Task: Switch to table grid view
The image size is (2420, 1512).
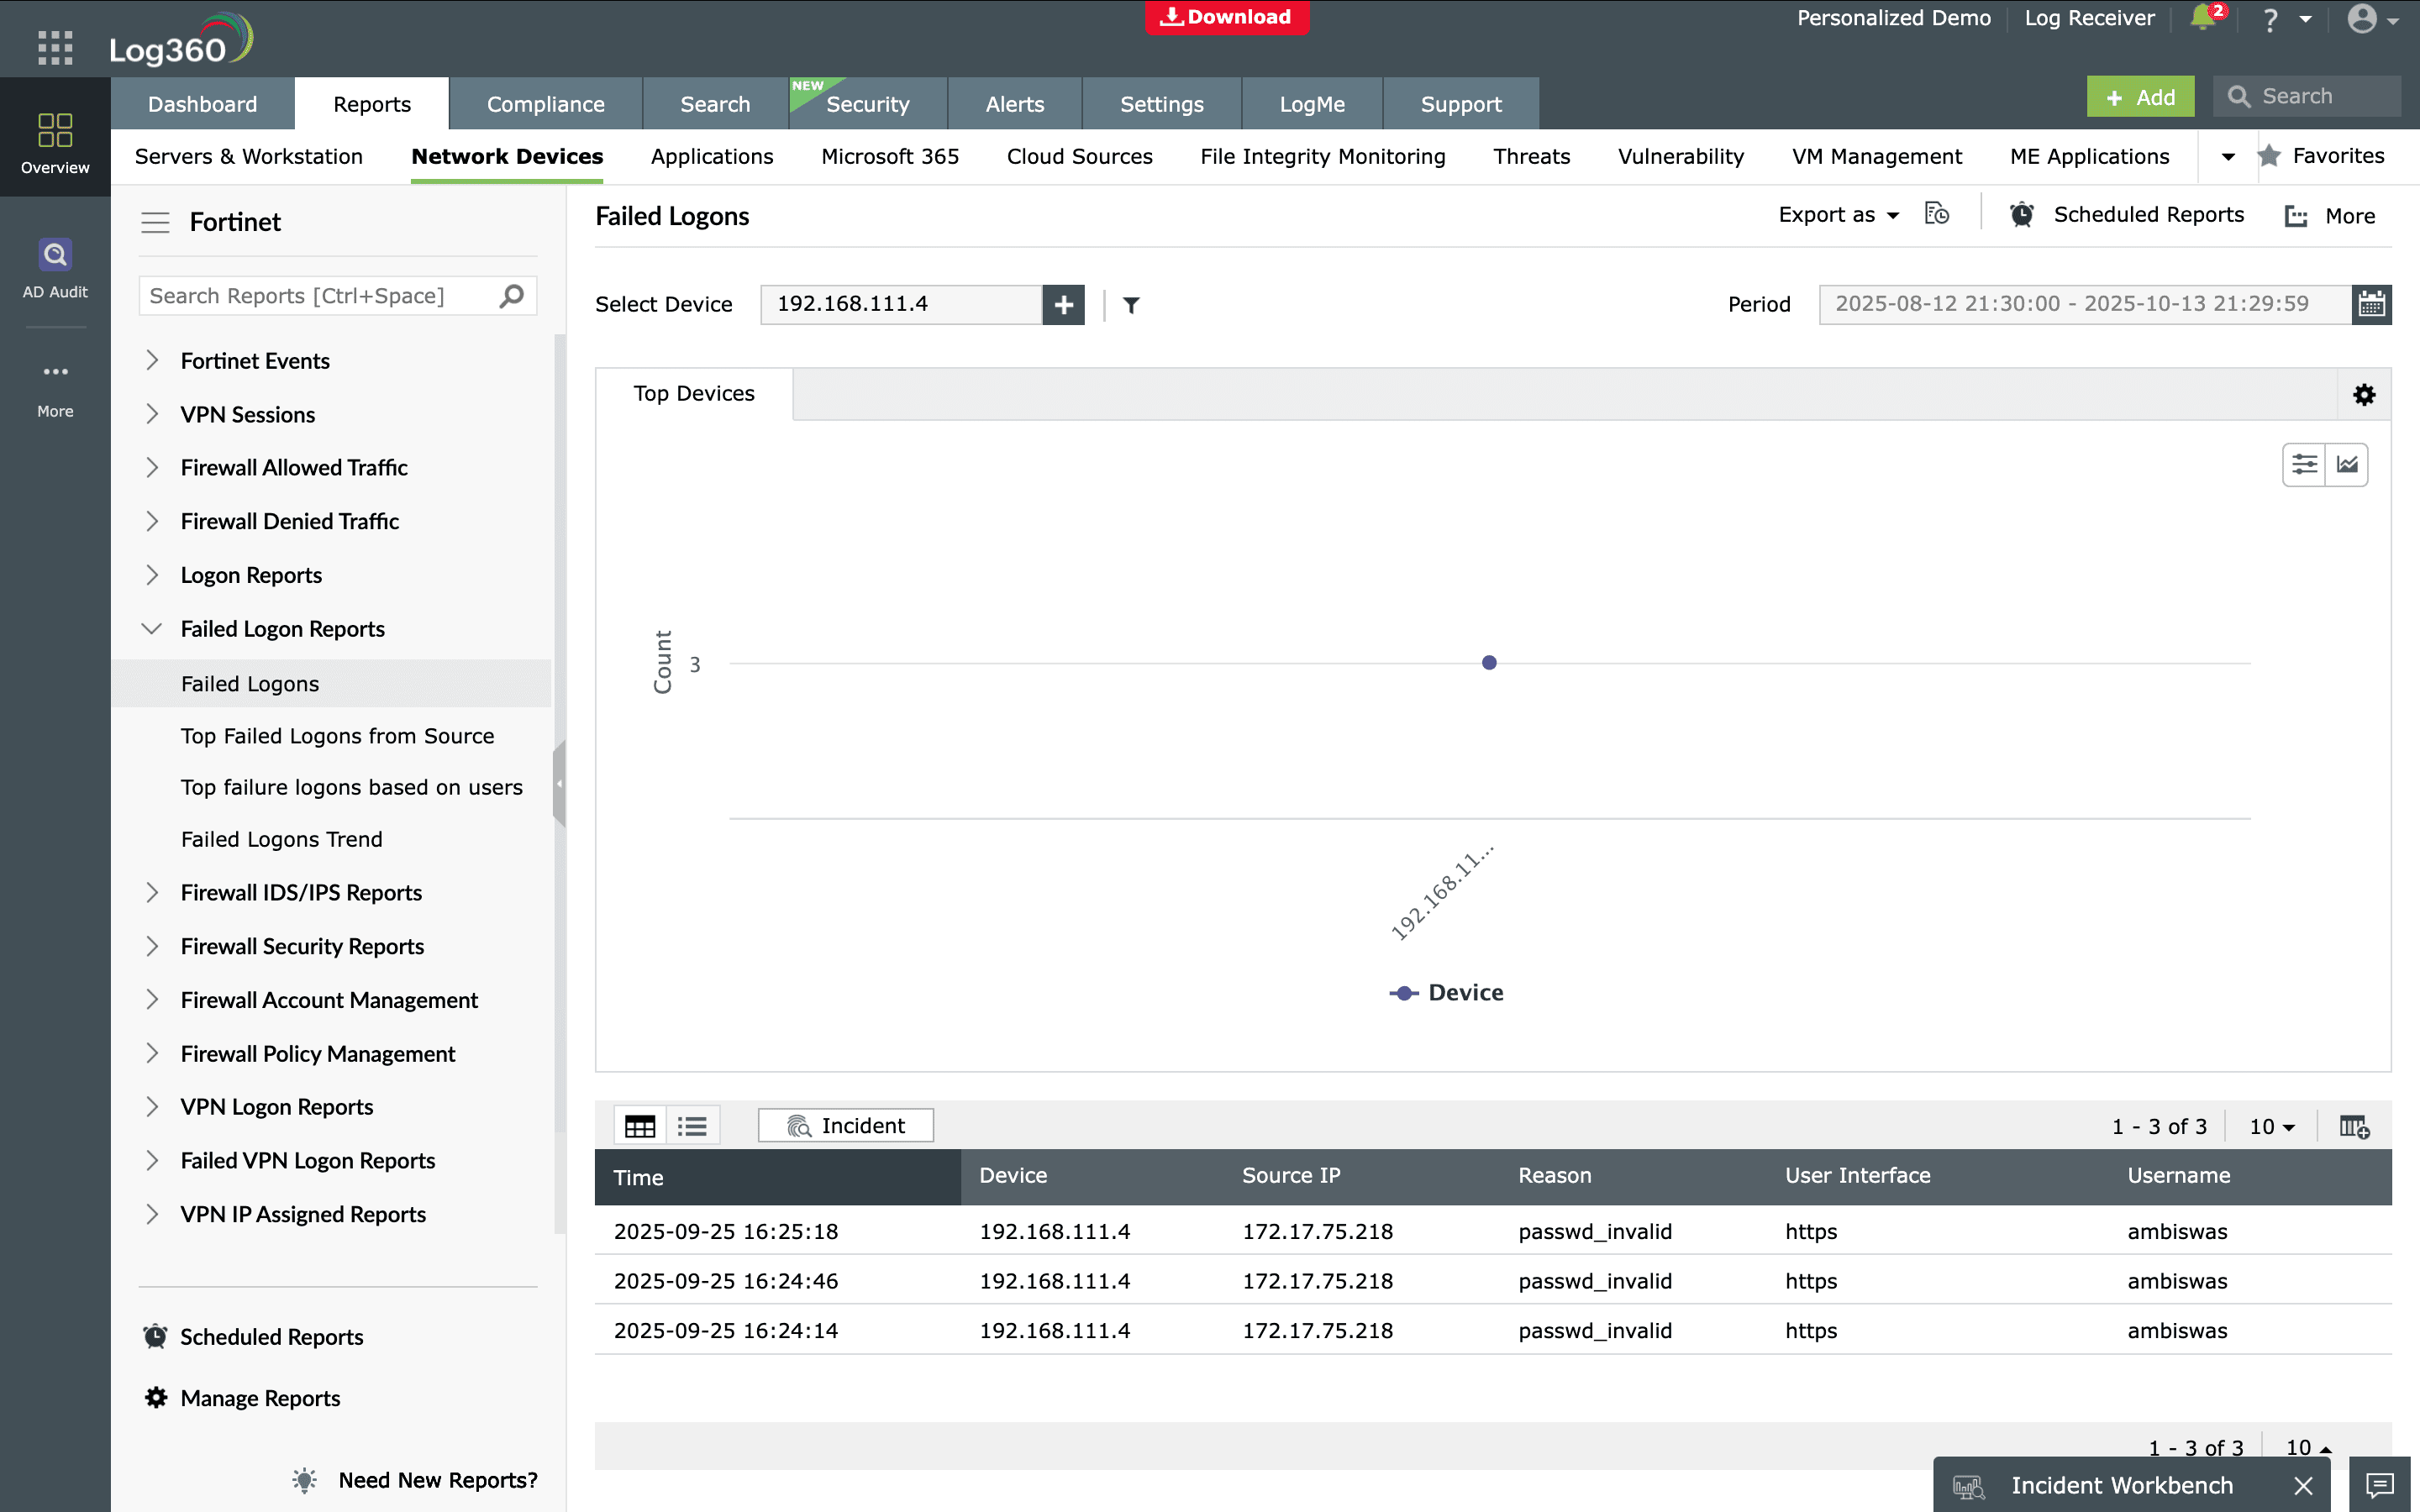Action: point(640,1126)
